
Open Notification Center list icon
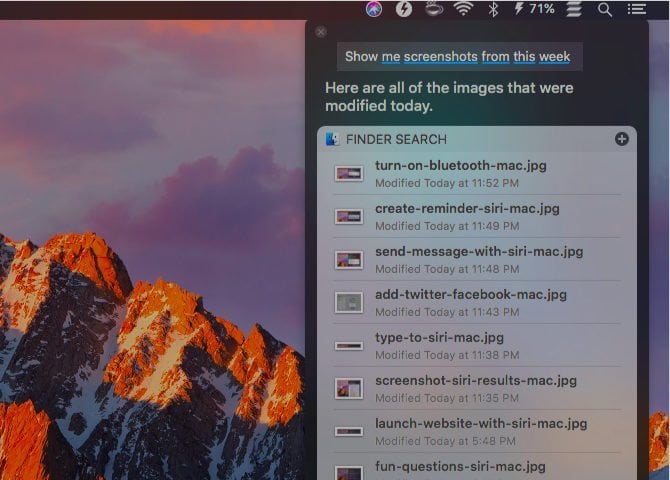[x=636, y=9]
